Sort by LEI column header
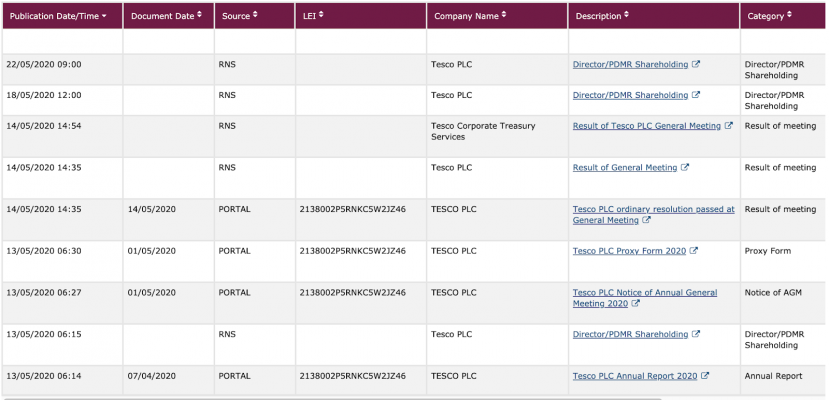This screenshot has width=829, height=400. pos(313,16)
